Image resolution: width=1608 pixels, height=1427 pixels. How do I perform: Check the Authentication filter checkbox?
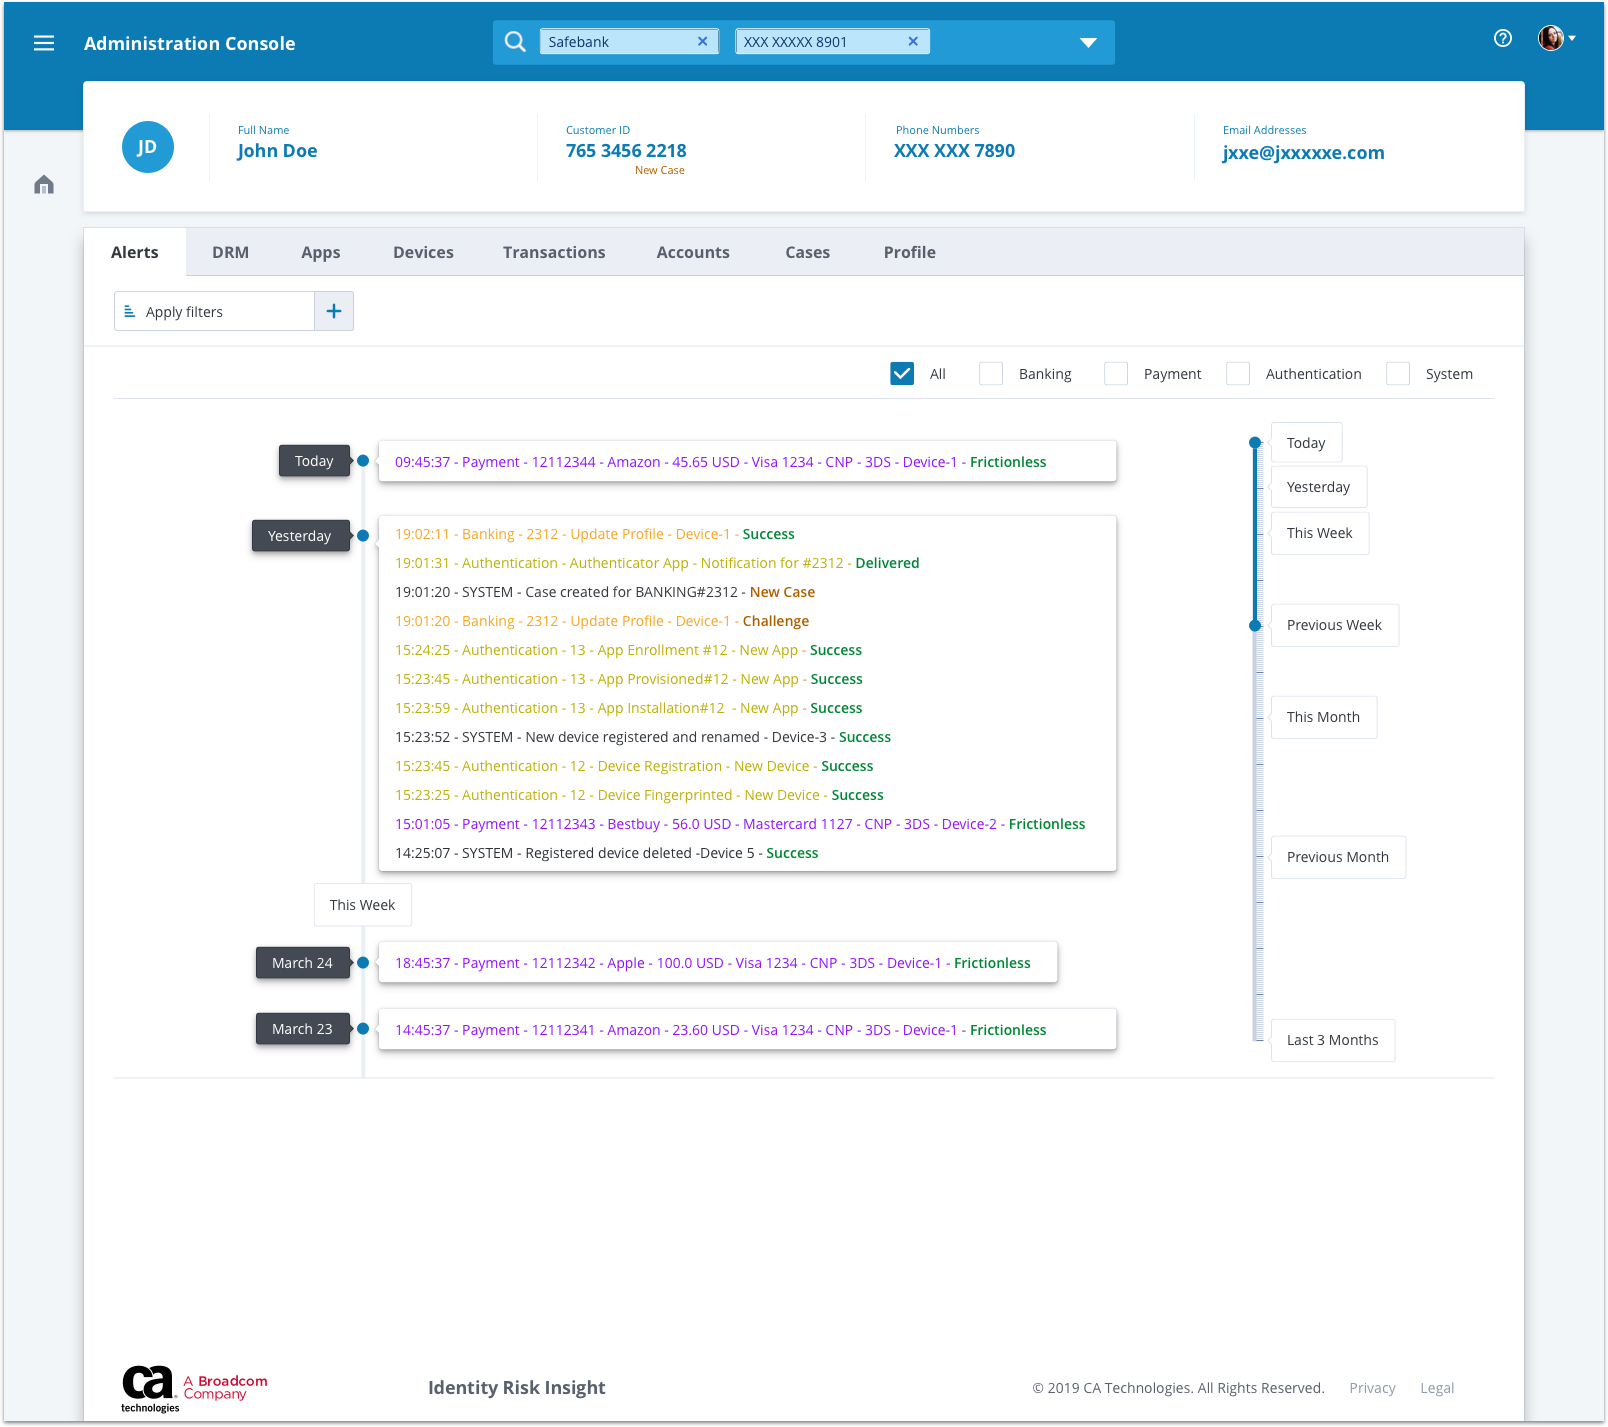[x=1238, y=373]
